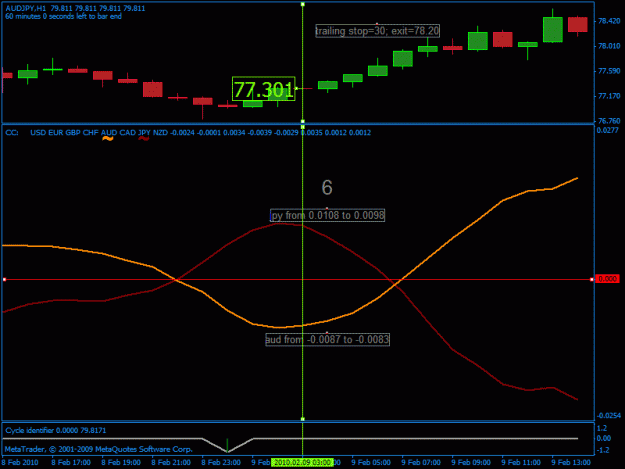The width and height of the screenshot is (625, 469).
Task: Select the trailing stop=30; exit=78.20 label
Action: [377, 31]
